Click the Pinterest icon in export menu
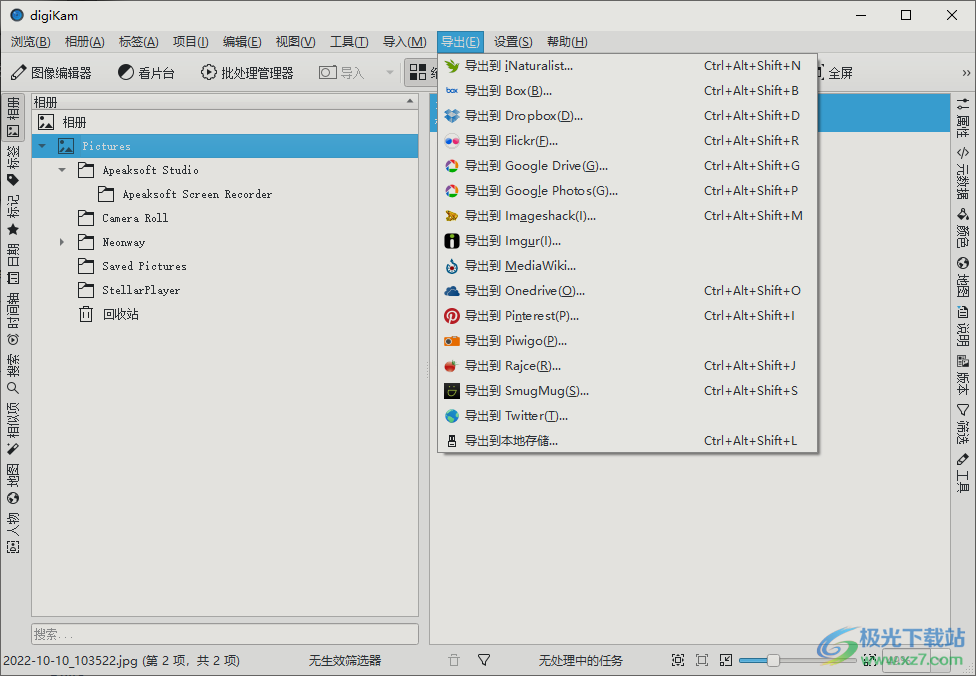The width and height of the screenshot is (976, 676). pyautogui.click(x=452, y=316)
